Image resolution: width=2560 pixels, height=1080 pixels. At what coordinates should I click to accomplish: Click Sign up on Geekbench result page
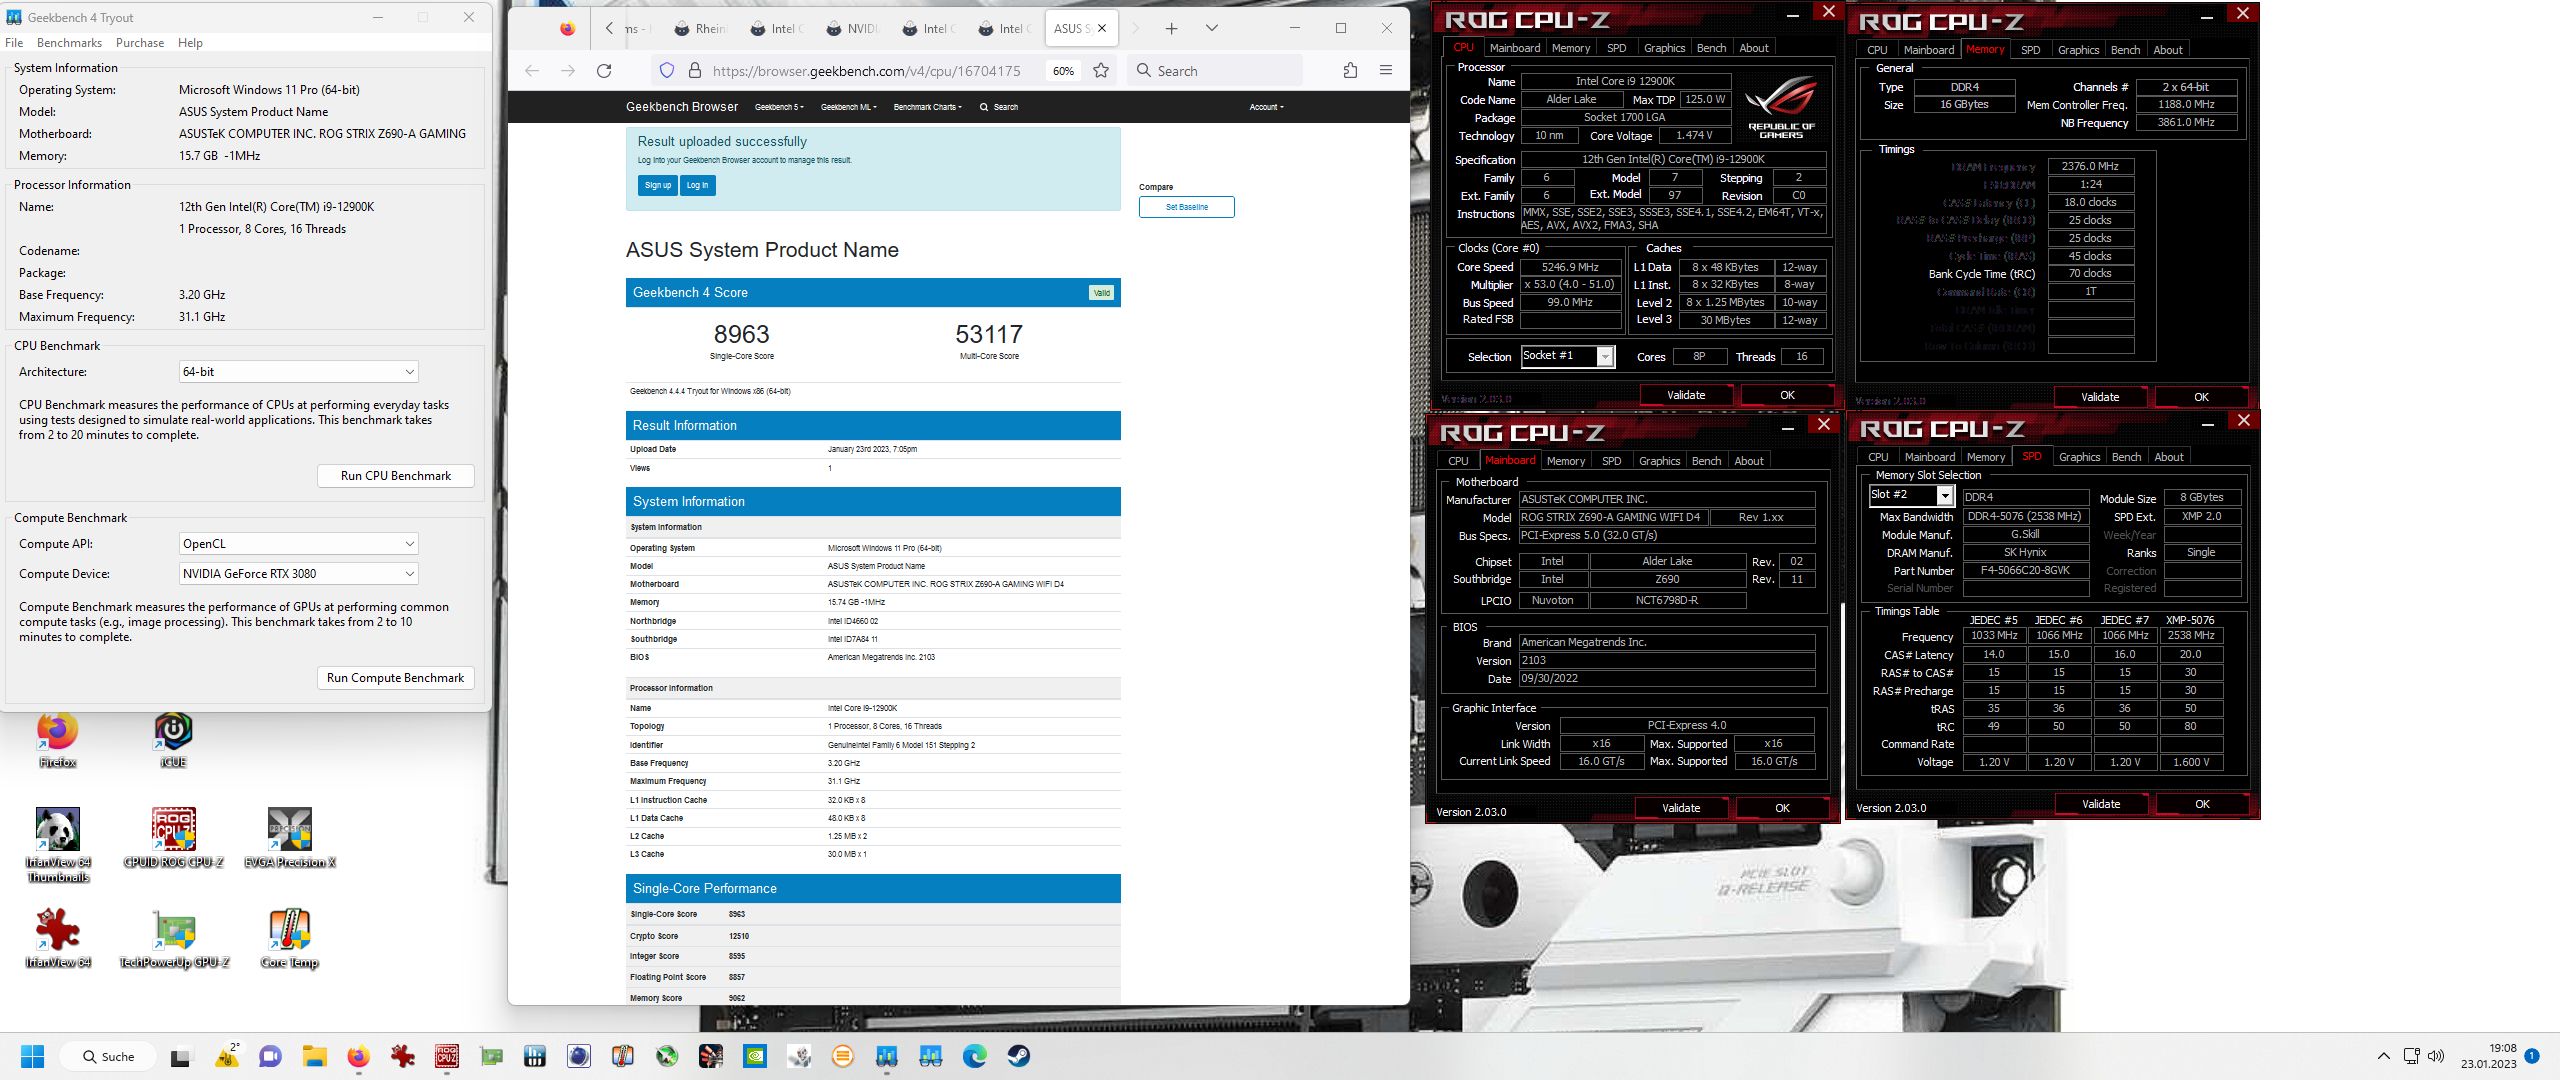point(658,185)
